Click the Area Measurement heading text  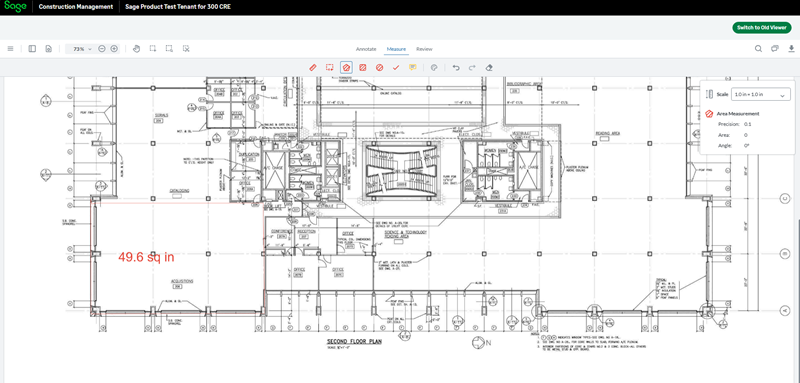click(x=738, y=114)
